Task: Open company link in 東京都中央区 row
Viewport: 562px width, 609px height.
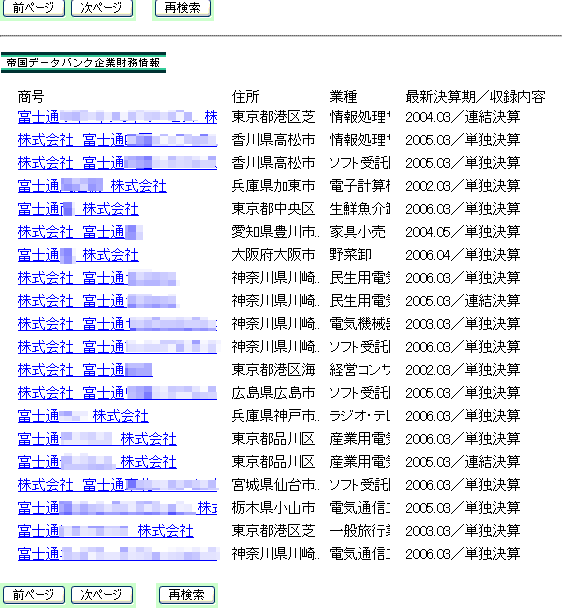Action: (78, 209)
